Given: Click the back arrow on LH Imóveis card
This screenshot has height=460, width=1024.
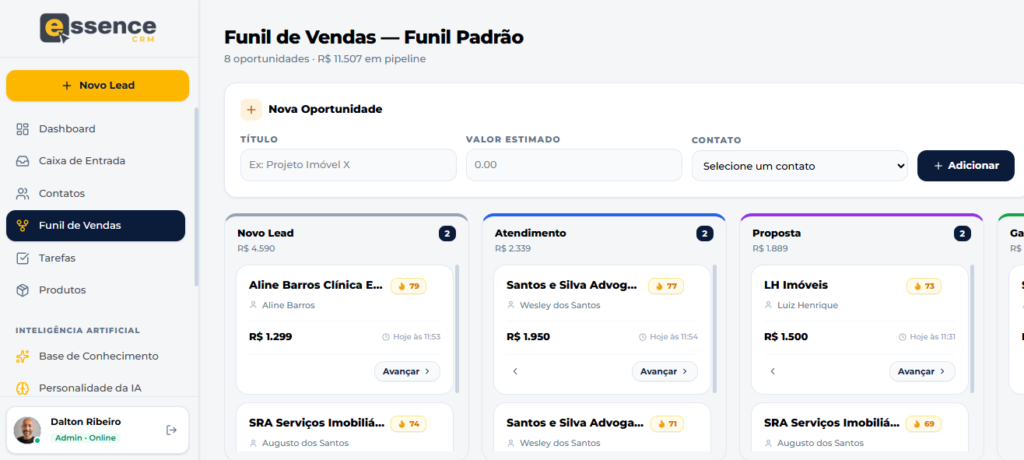Looking at the screenshot, I should (x=773, y=371).
